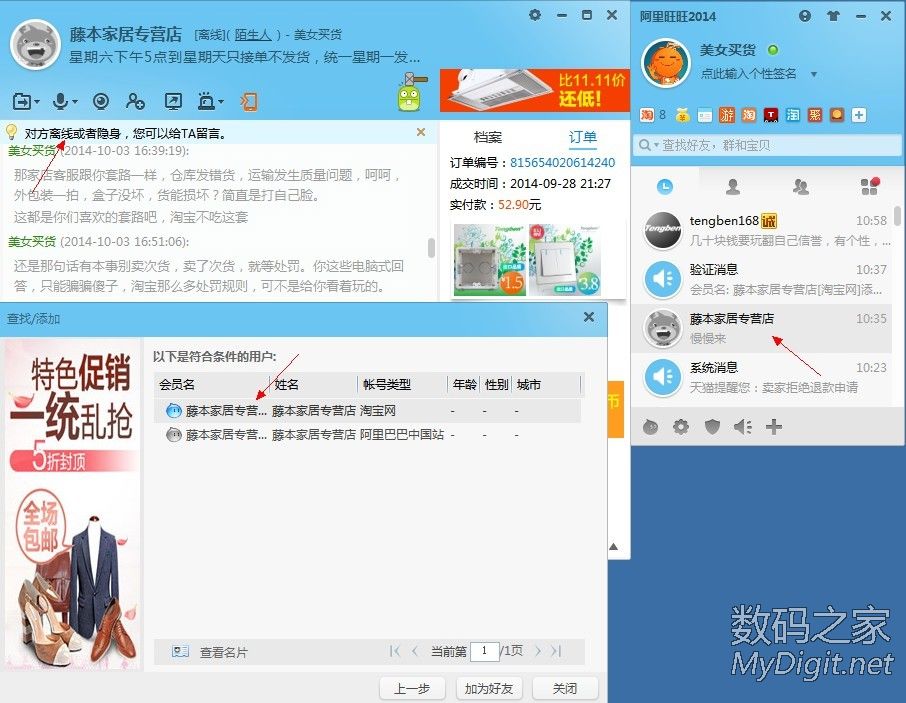The height and width of the screenshot is (703, 906).
Task: Open main menu icon in bottom bar
Action: click(651, 427)
